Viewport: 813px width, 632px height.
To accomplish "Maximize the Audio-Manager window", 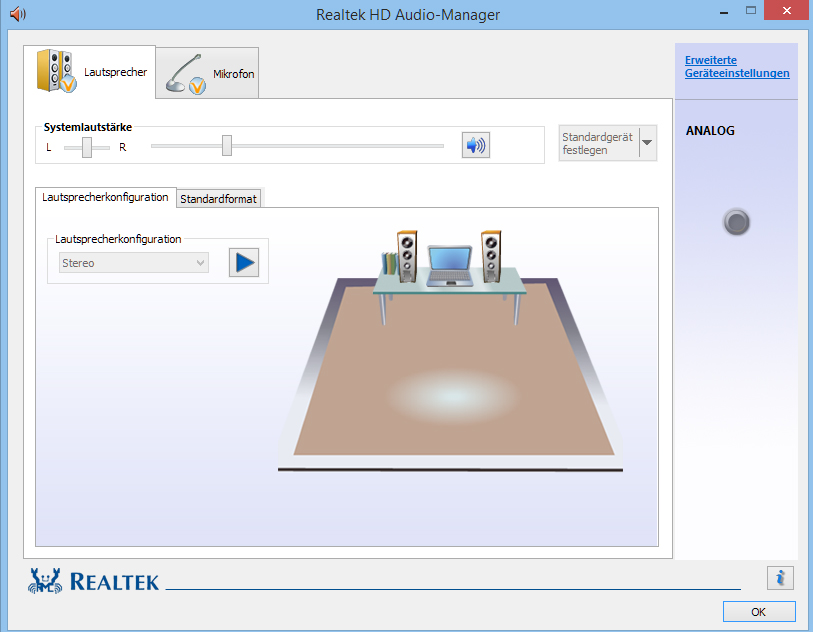I will point(751,10).
